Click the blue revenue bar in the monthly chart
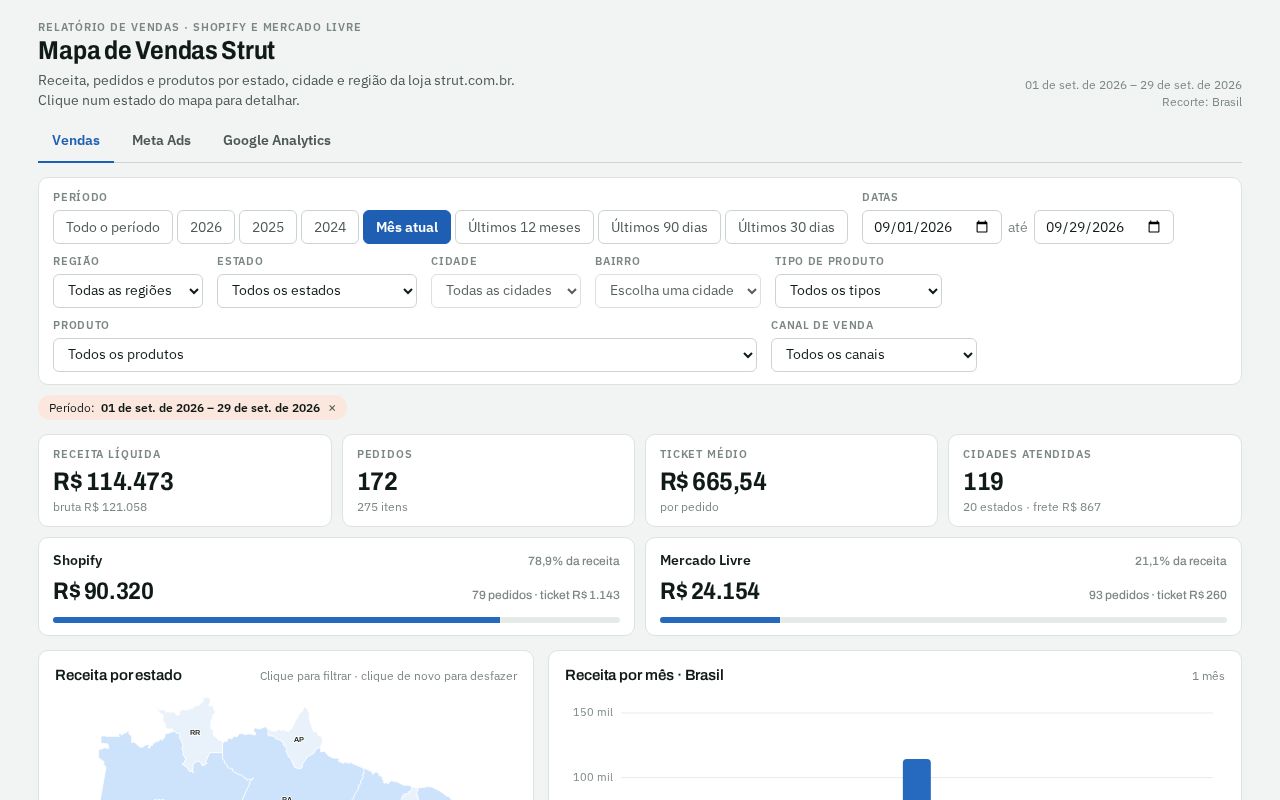This screenshot has width=1280, height=800. pos(917,779)
